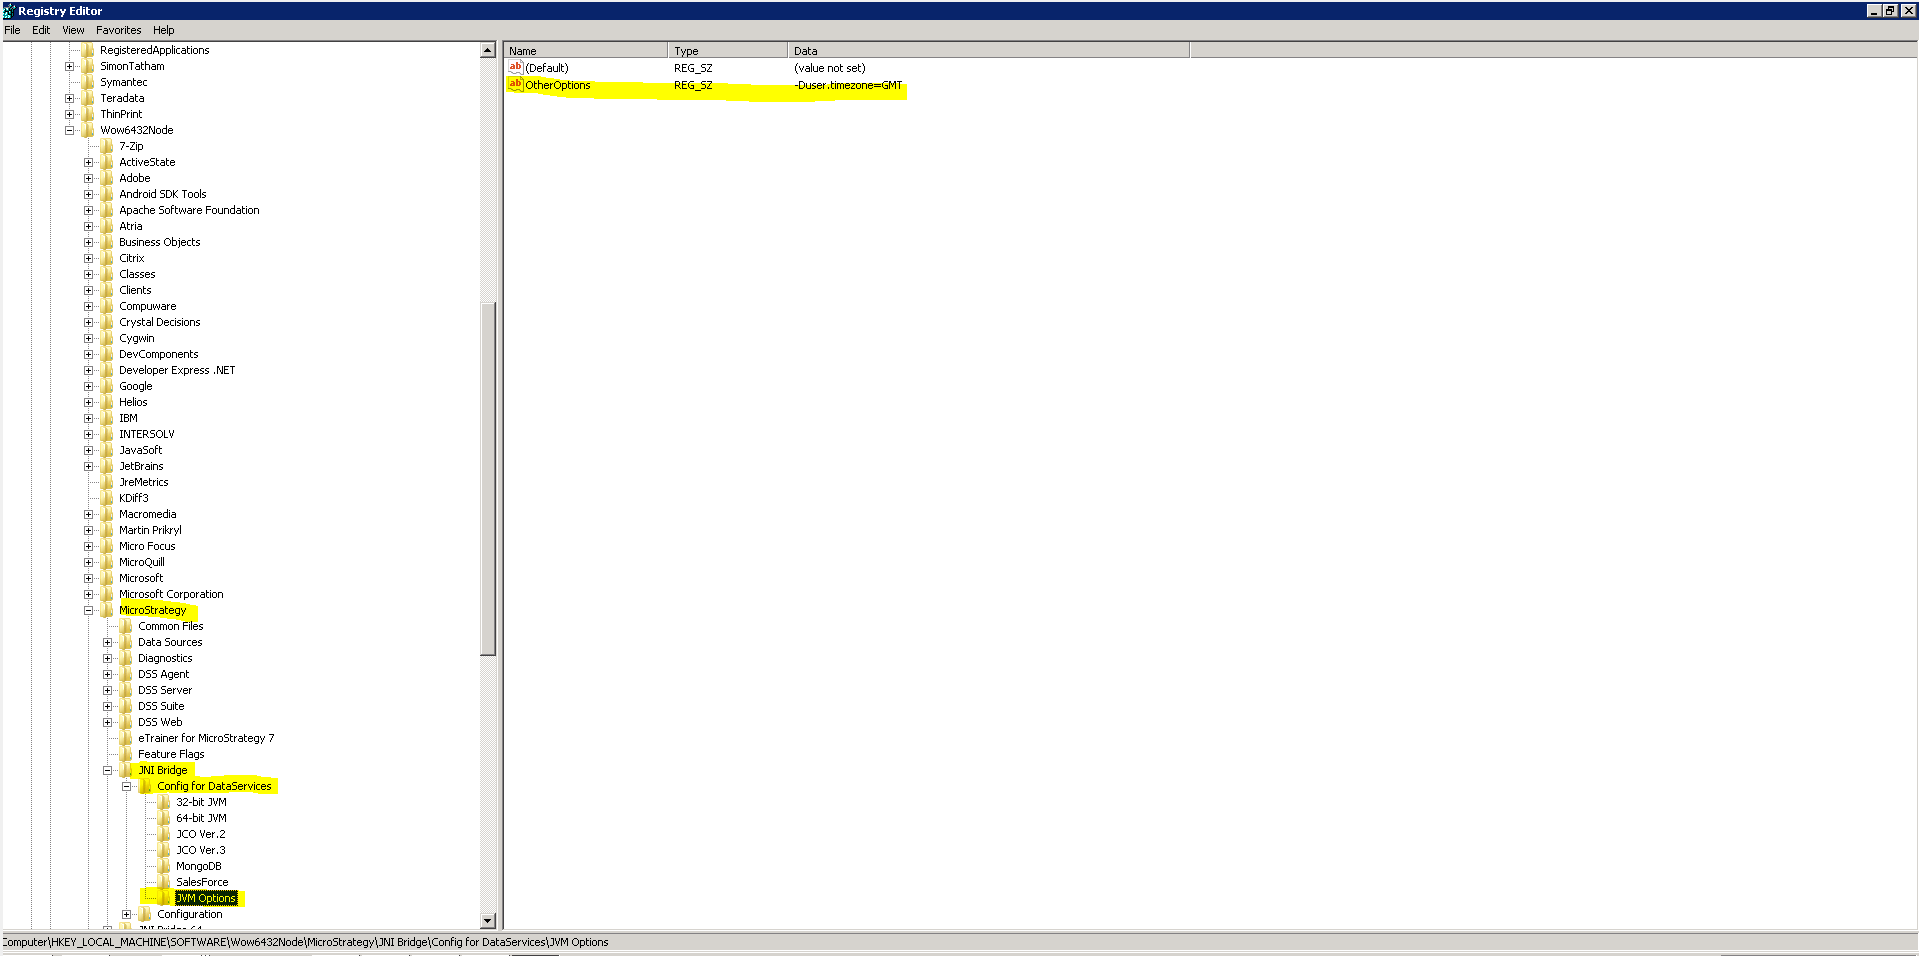Click the MicroStrategy key folder icon
The width and height of the screenshot is (1919, 956).
pos(107,610)
